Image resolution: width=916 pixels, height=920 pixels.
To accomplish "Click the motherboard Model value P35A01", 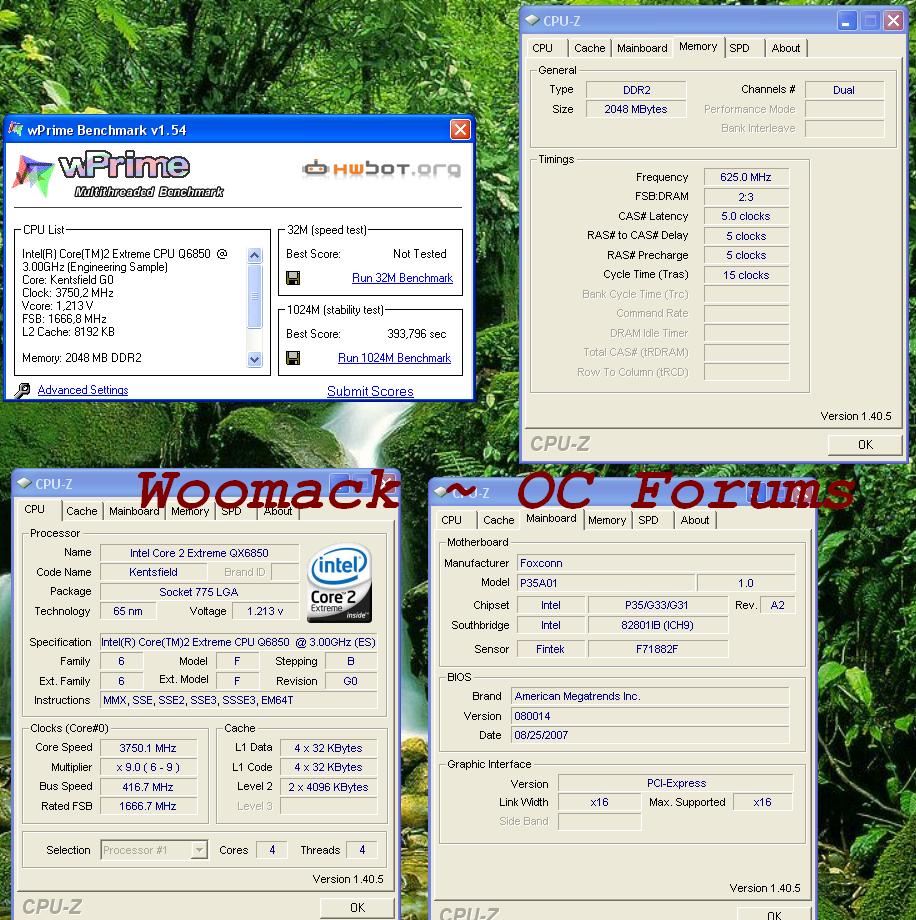I will coord(606,583).
